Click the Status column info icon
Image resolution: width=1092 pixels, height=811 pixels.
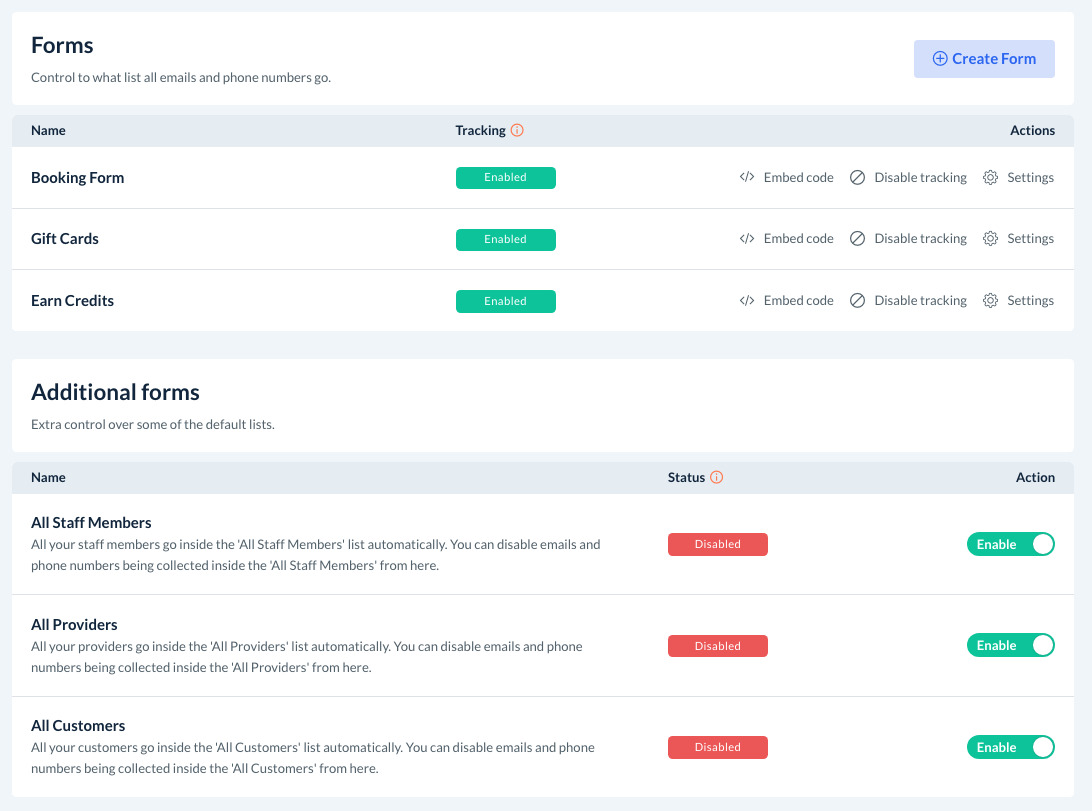click(x=716, y=478)
